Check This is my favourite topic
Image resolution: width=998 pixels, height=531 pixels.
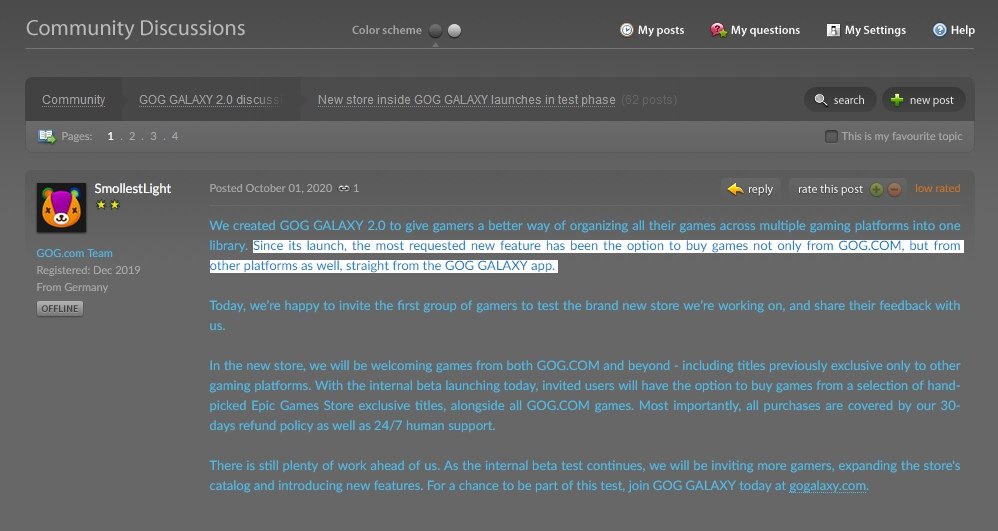coord(831,136)
